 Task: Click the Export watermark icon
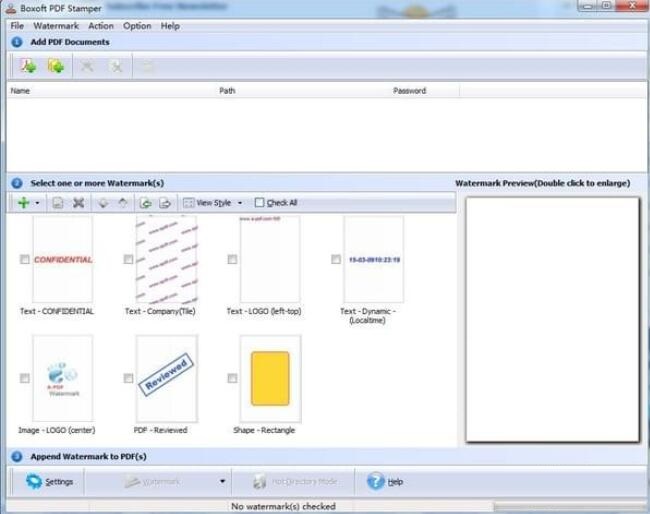[165, 203]
